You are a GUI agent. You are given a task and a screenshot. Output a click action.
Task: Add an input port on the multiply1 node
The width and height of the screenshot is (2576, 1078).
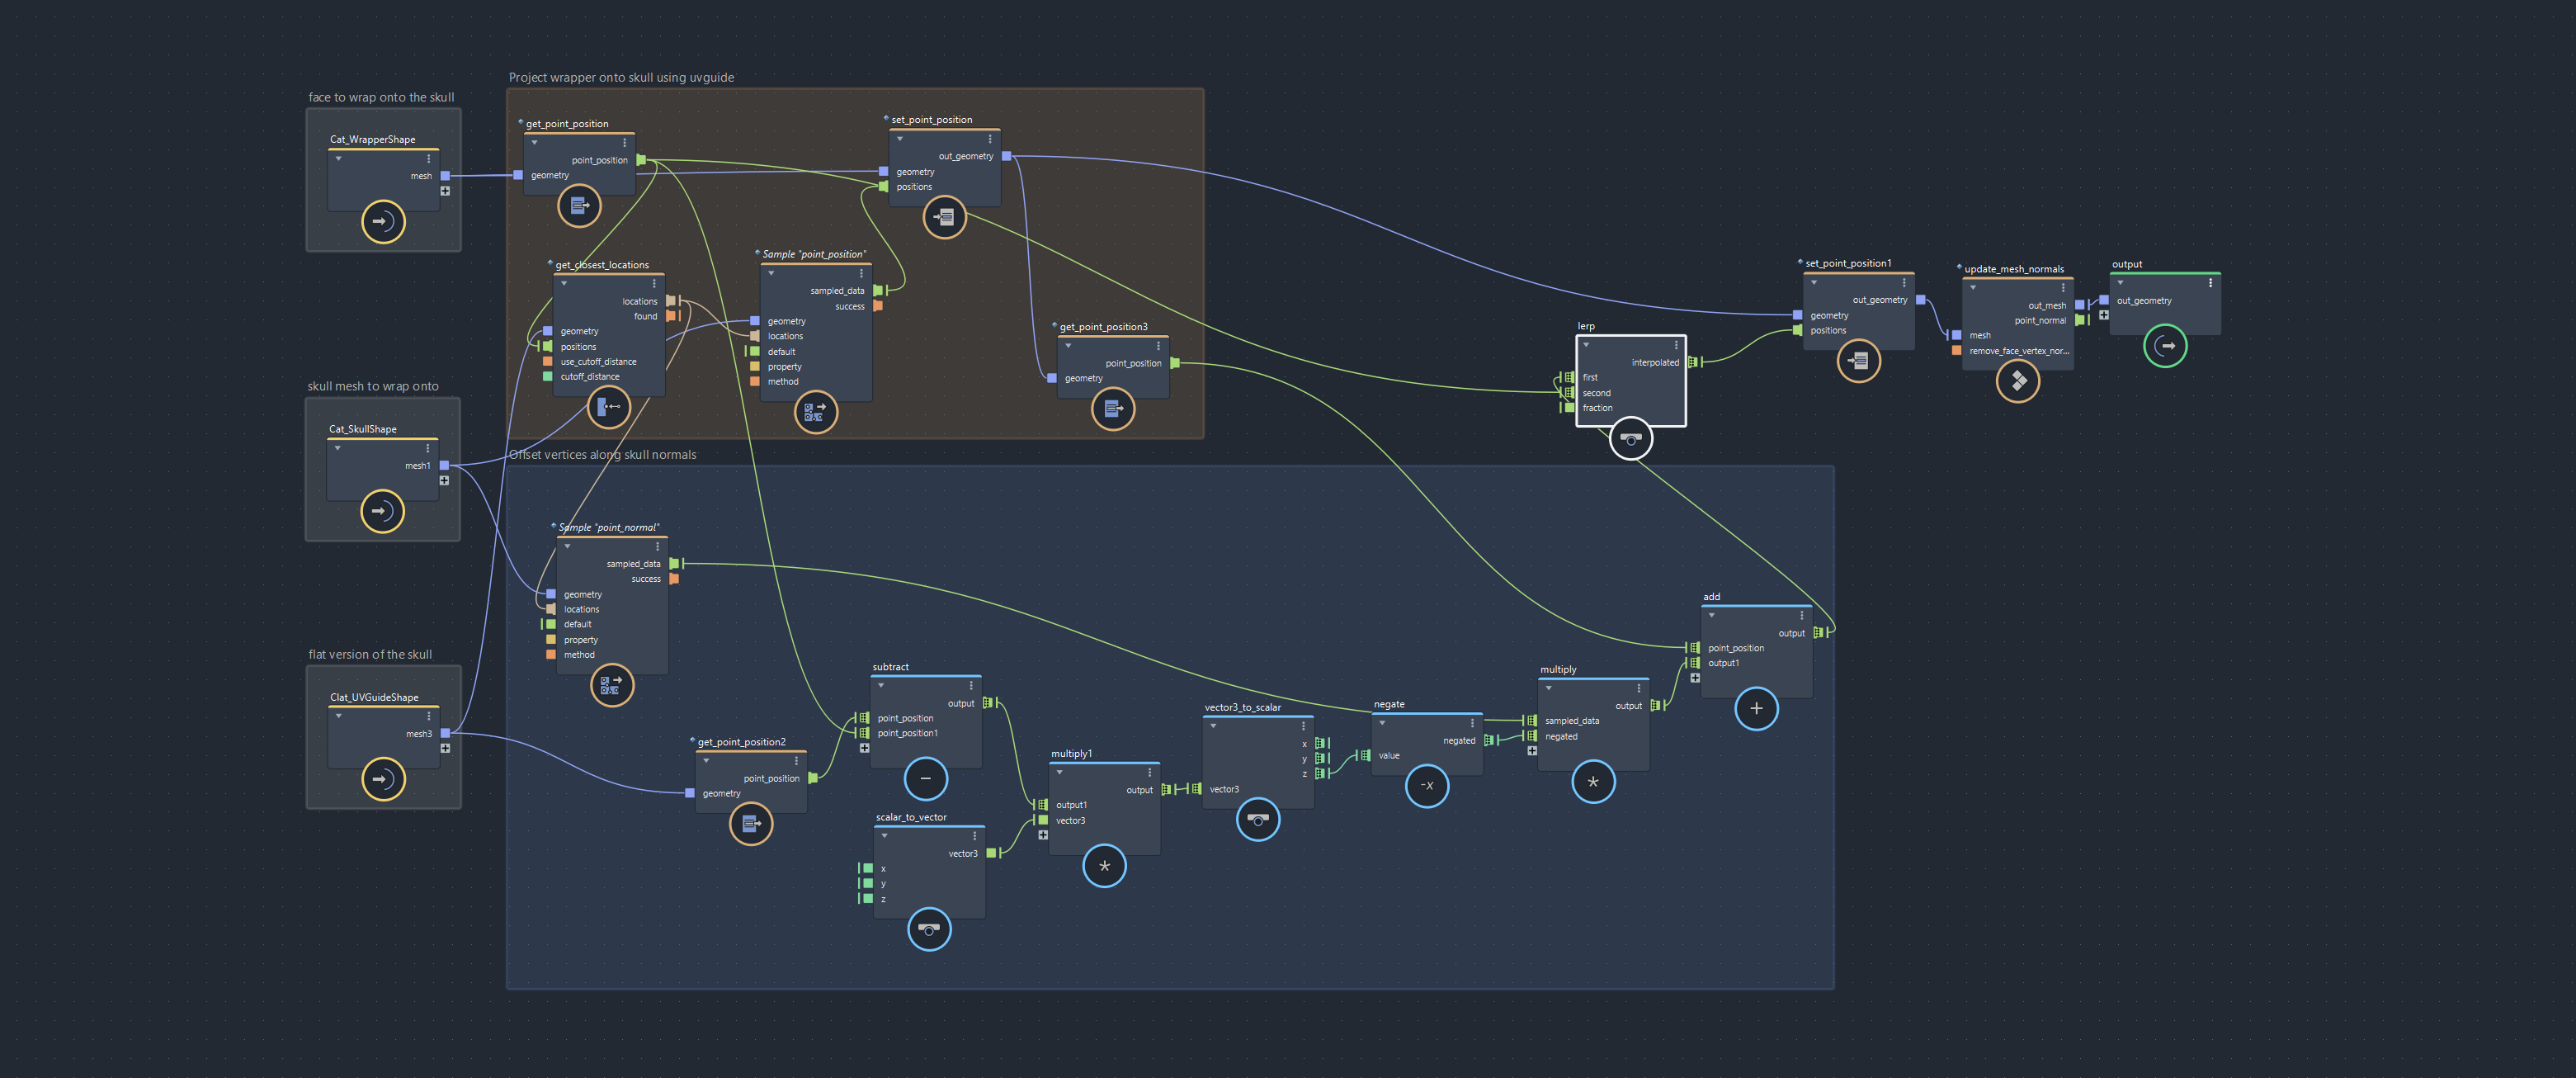(1043, 835)
